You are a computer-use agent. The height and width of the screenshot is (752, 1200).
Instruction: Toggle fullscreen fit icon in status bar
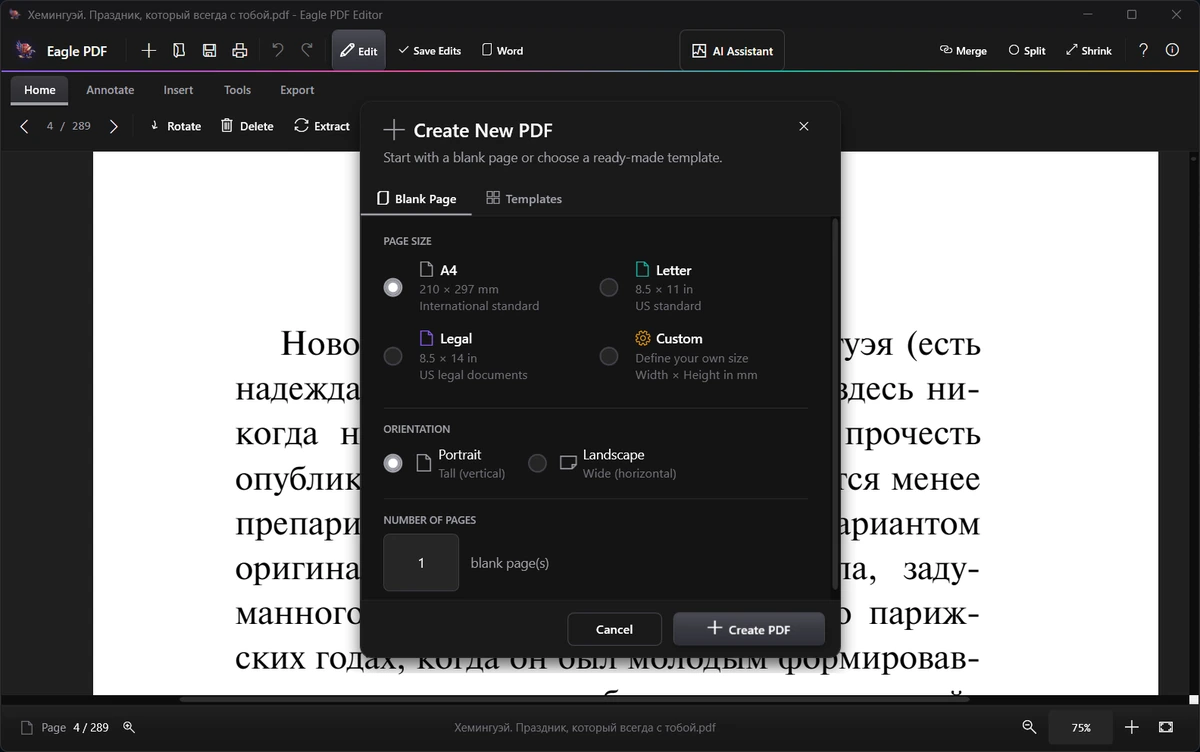click(1166, 727)
